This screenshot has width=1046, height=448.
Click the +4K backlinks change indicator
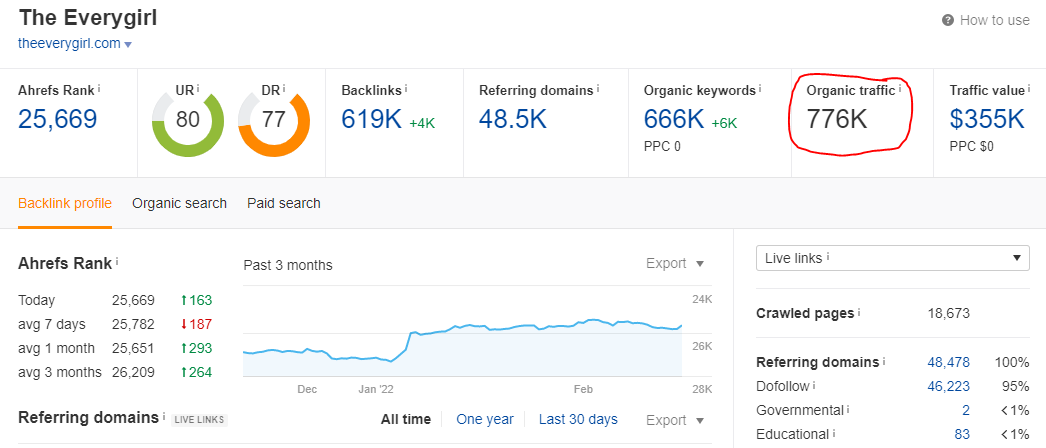click(x=422, y=123)
